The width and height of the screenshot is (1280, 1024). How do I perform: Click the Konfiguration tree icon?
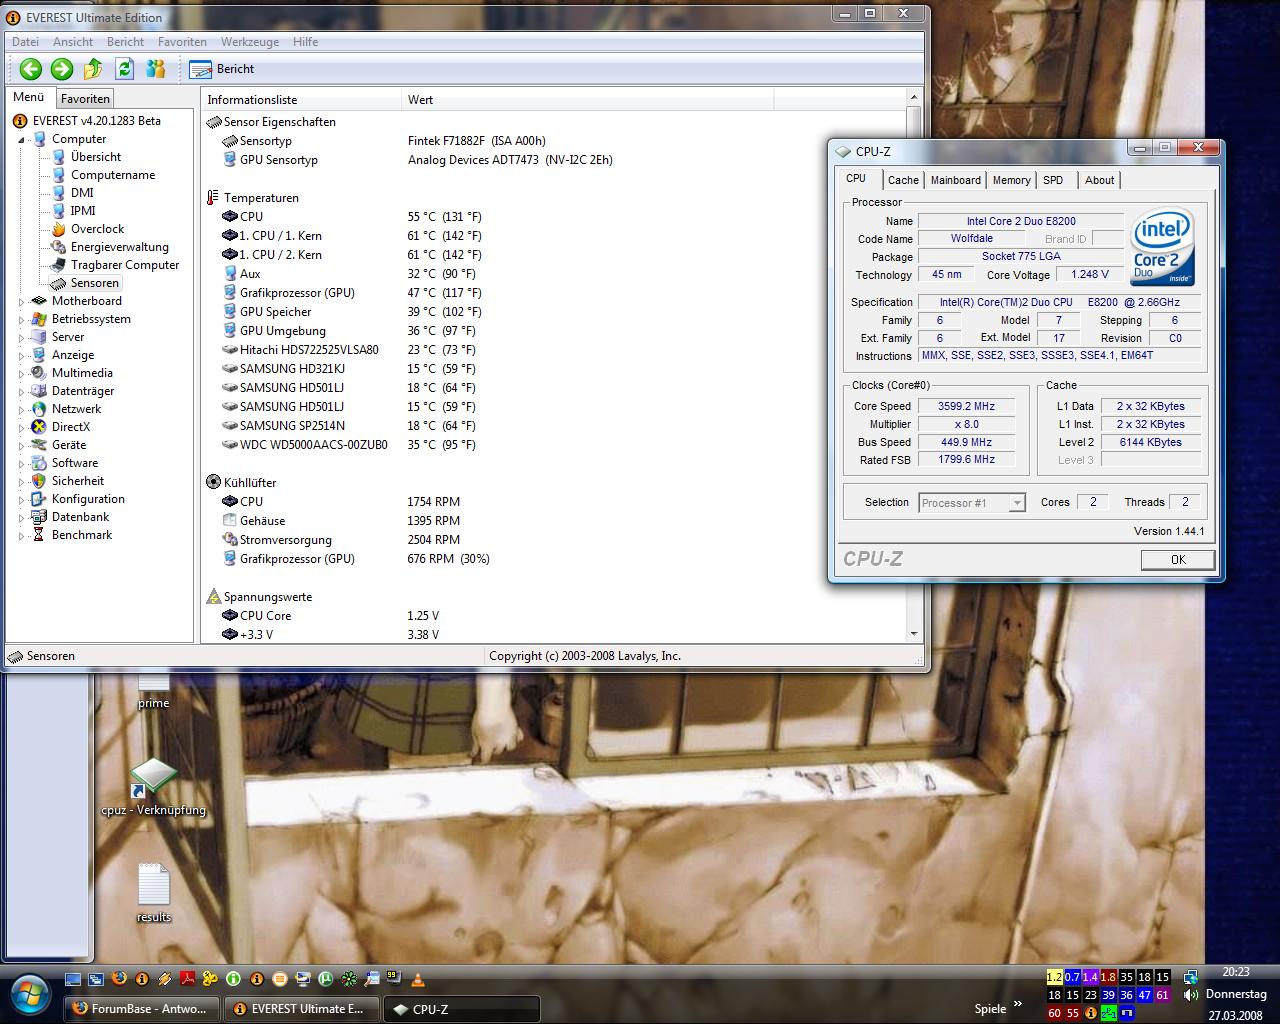(x=39, y=499)
